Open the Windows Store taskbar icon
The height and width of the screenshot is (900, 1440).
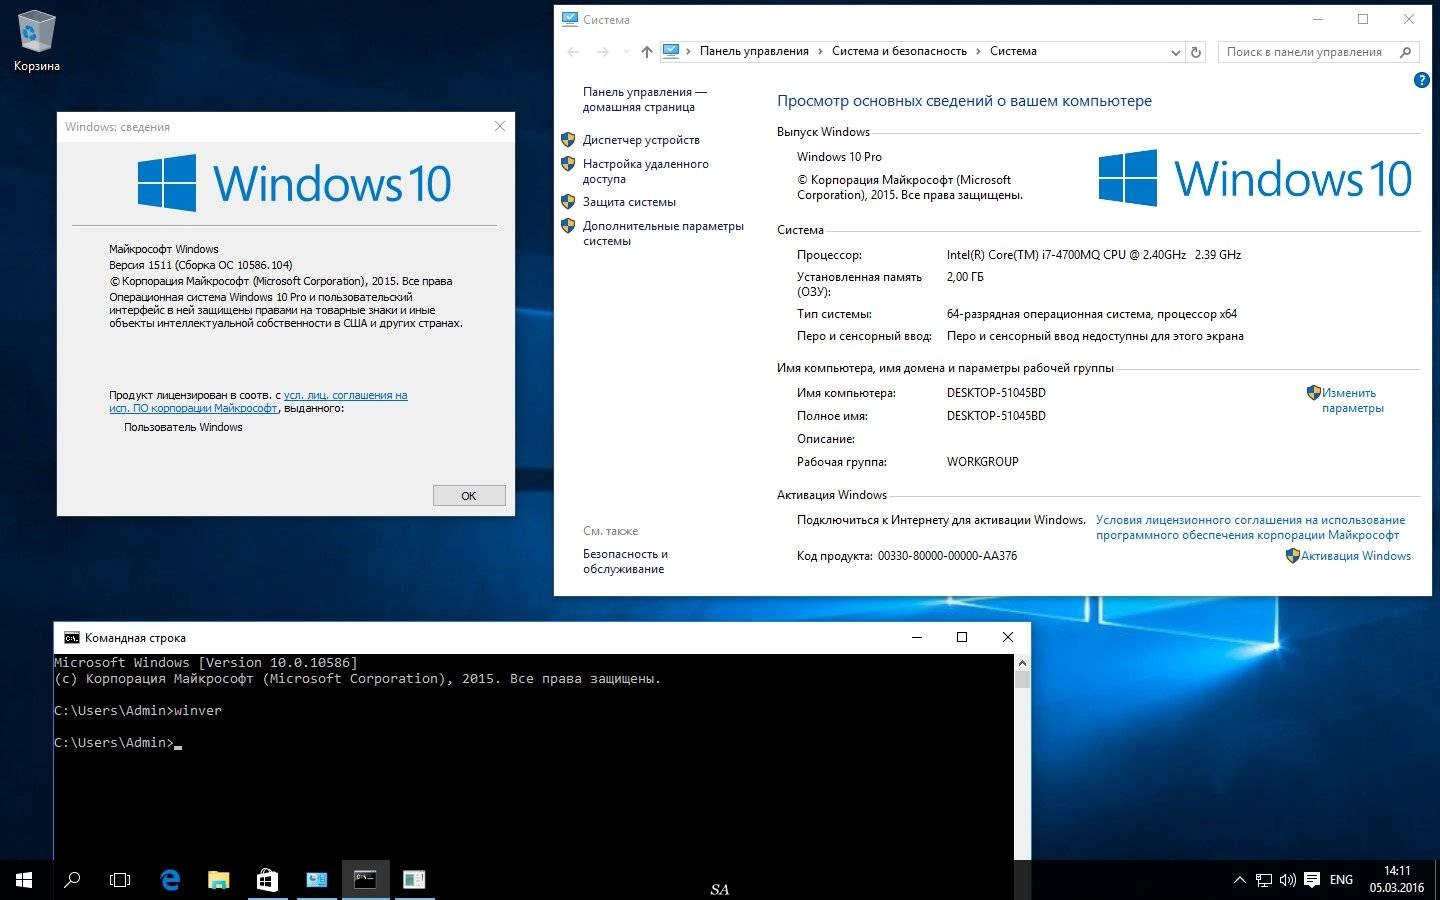click(x=267, y=880)
